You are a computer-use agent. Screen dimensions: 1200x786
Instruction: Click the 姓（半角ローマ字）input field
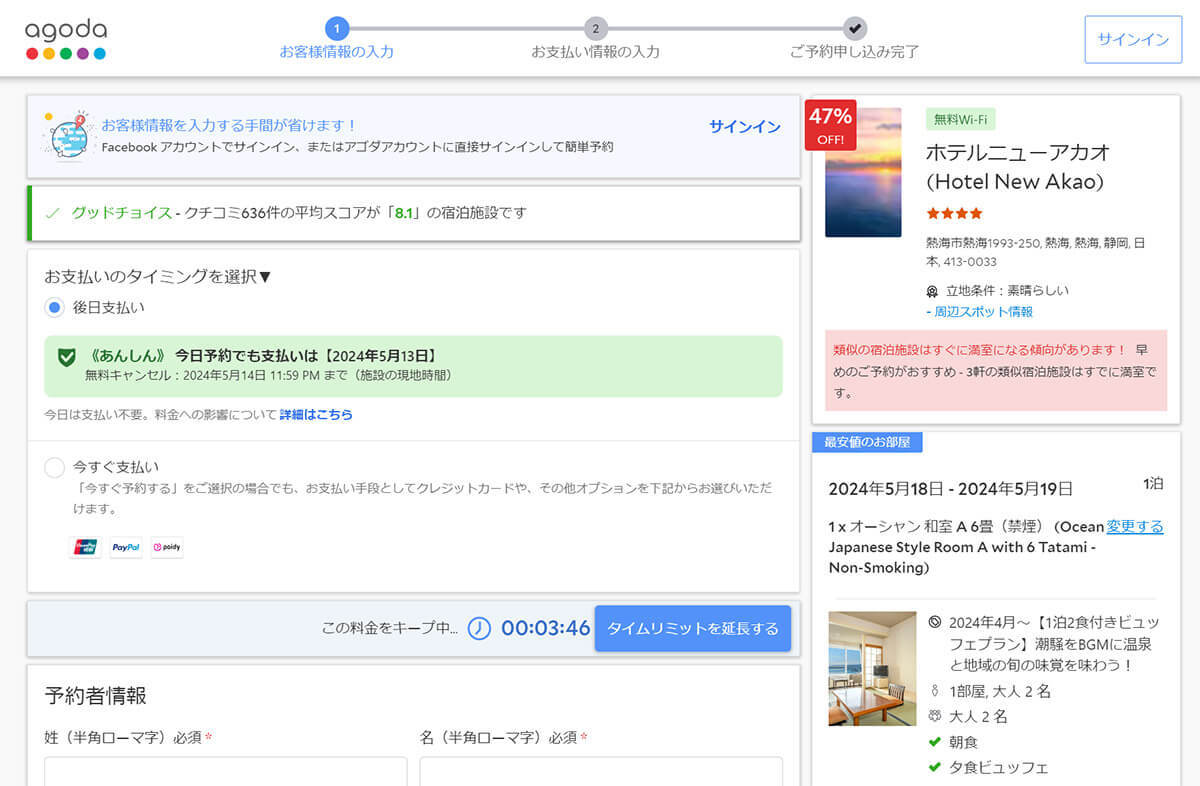pos(226,771)
